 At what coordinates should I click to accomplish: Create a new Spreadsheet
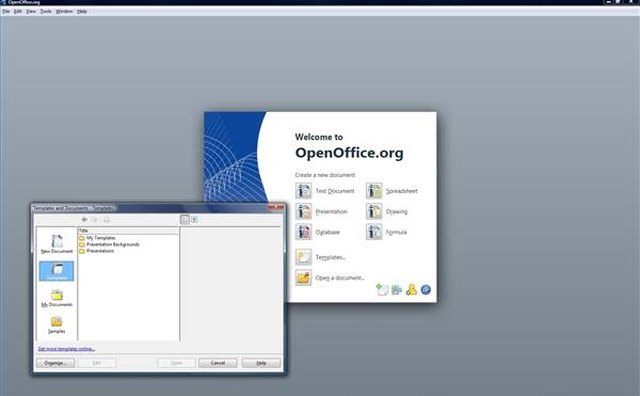(392, 191)
